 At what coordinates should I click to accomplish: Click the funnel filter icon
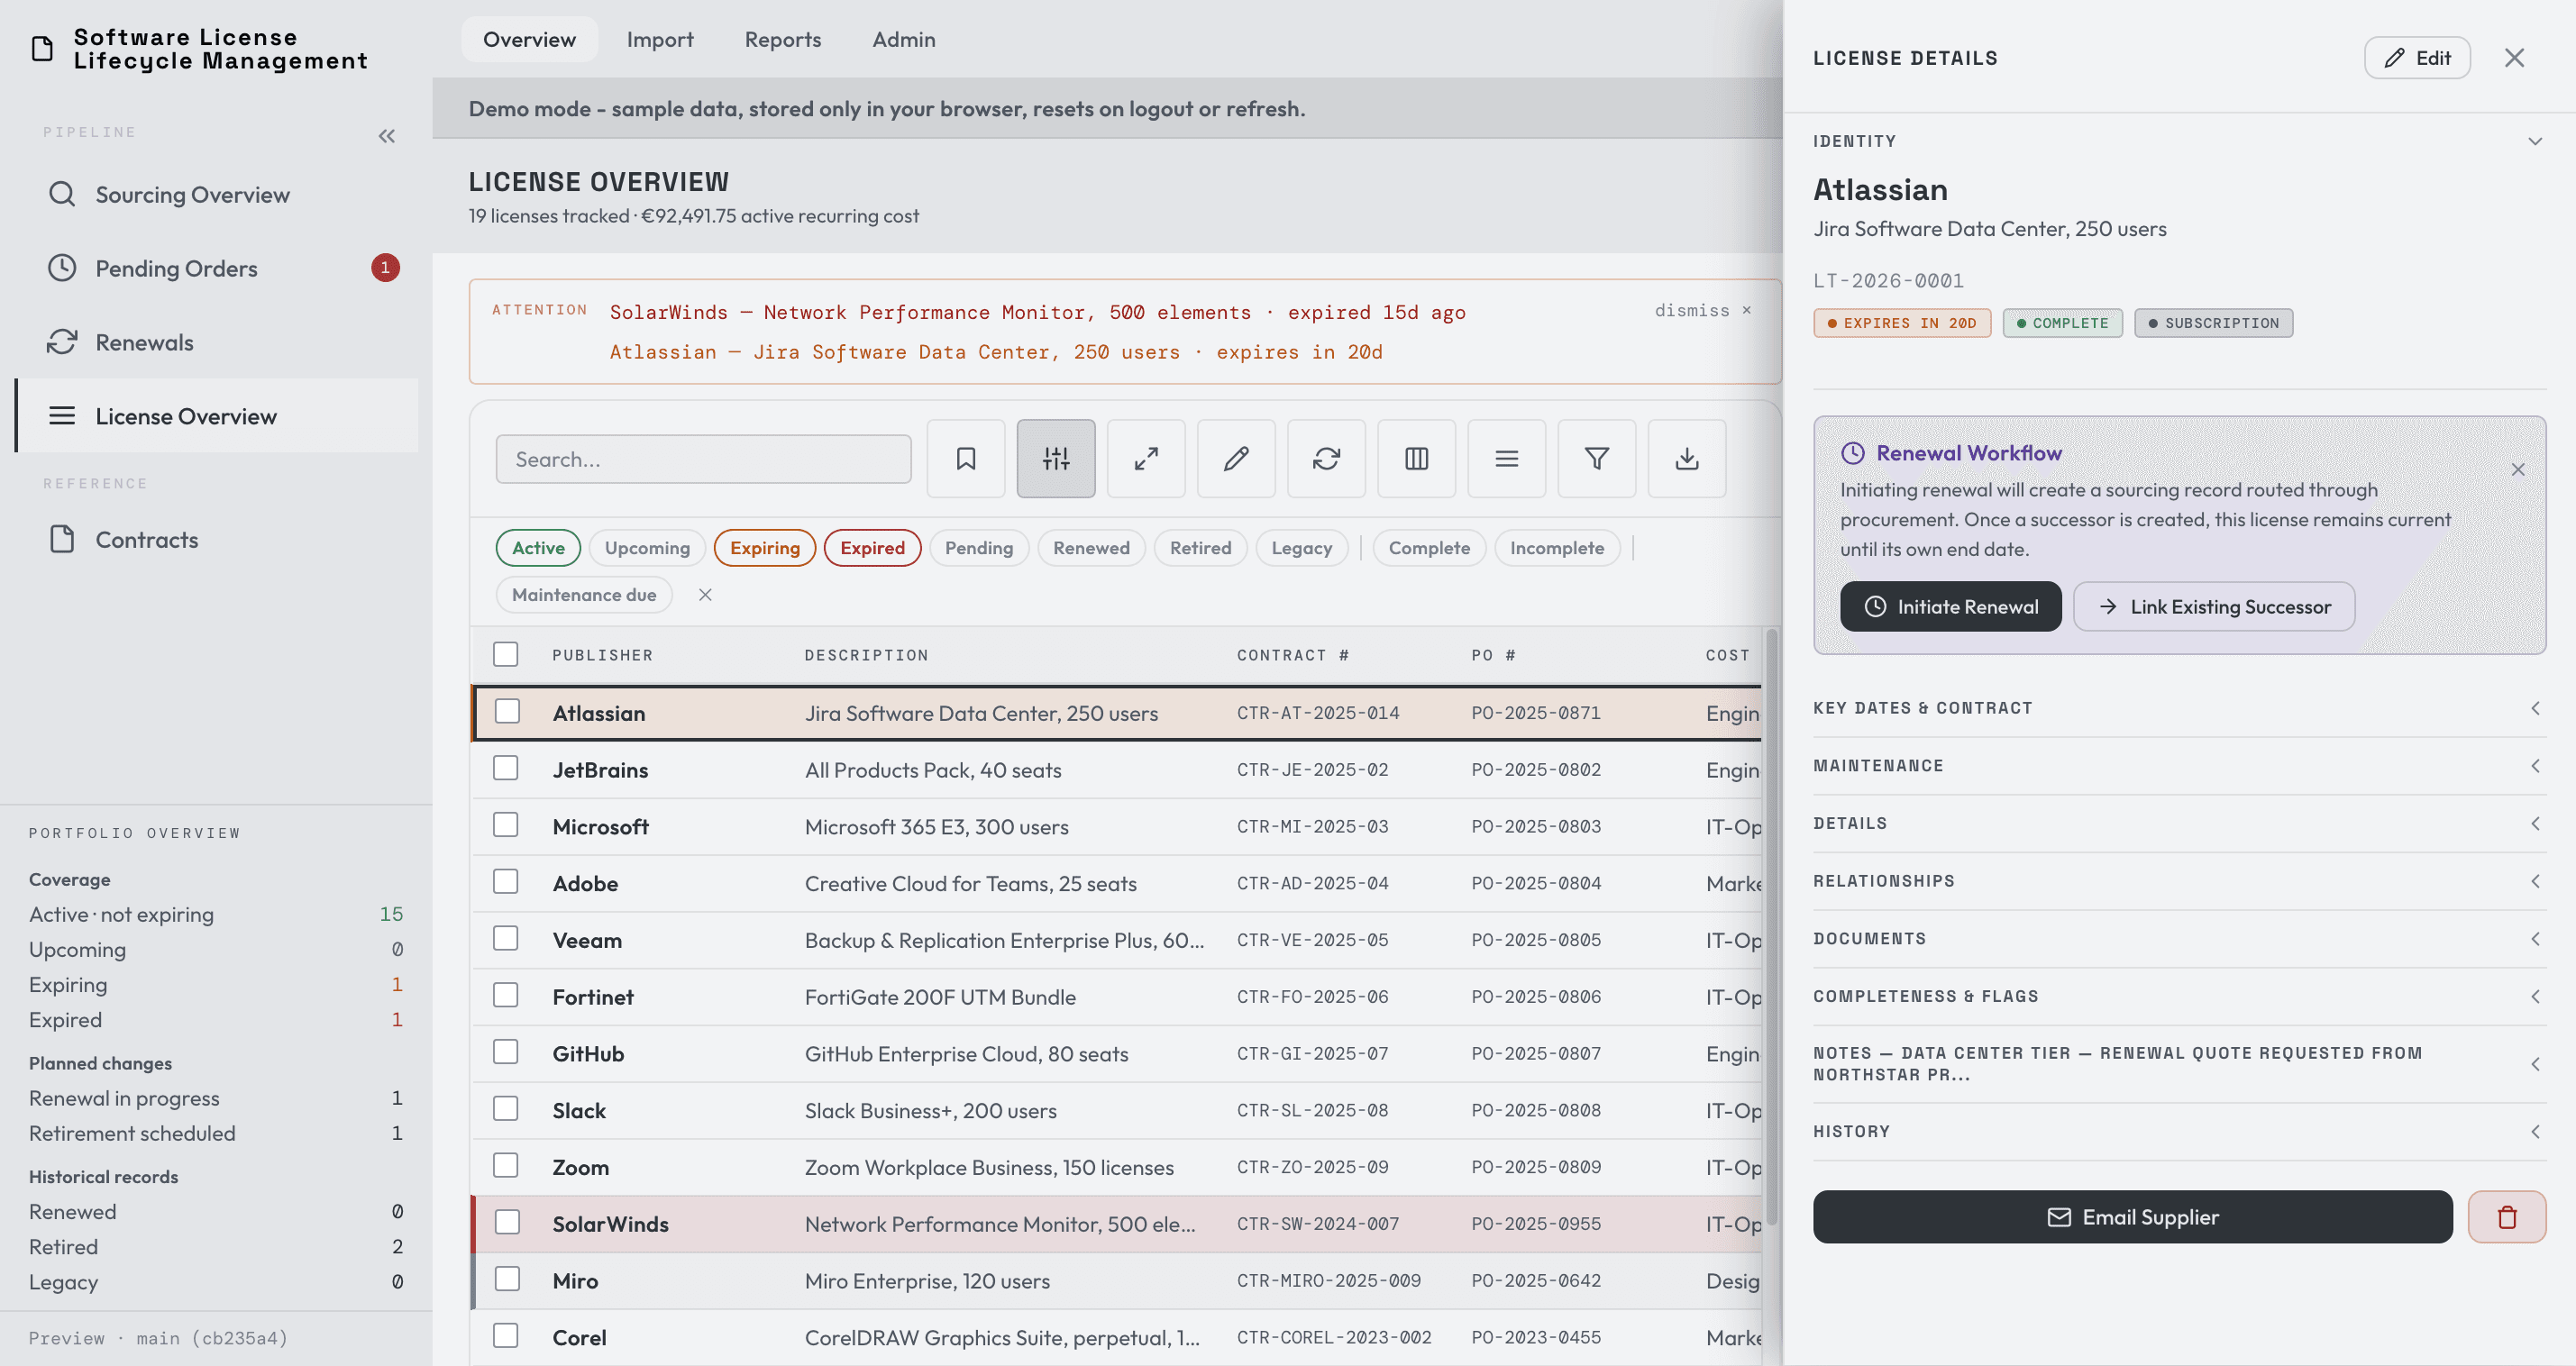click(1595, 459)
